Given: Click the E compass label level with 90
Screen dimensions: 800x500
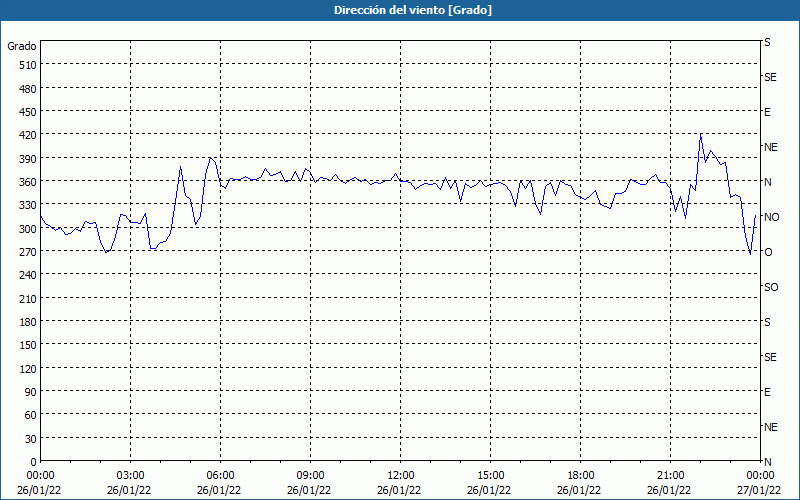Looking at the screenshot, I should 767,392.
